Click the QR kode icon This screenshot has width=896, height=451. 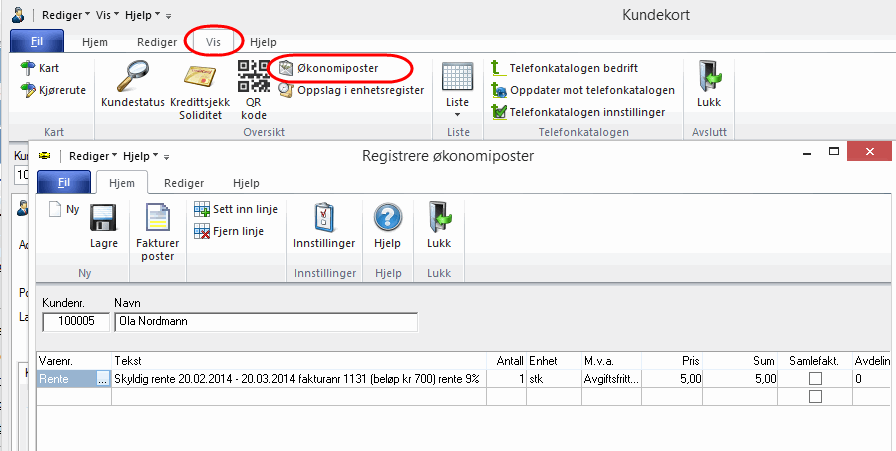[252, 78]
